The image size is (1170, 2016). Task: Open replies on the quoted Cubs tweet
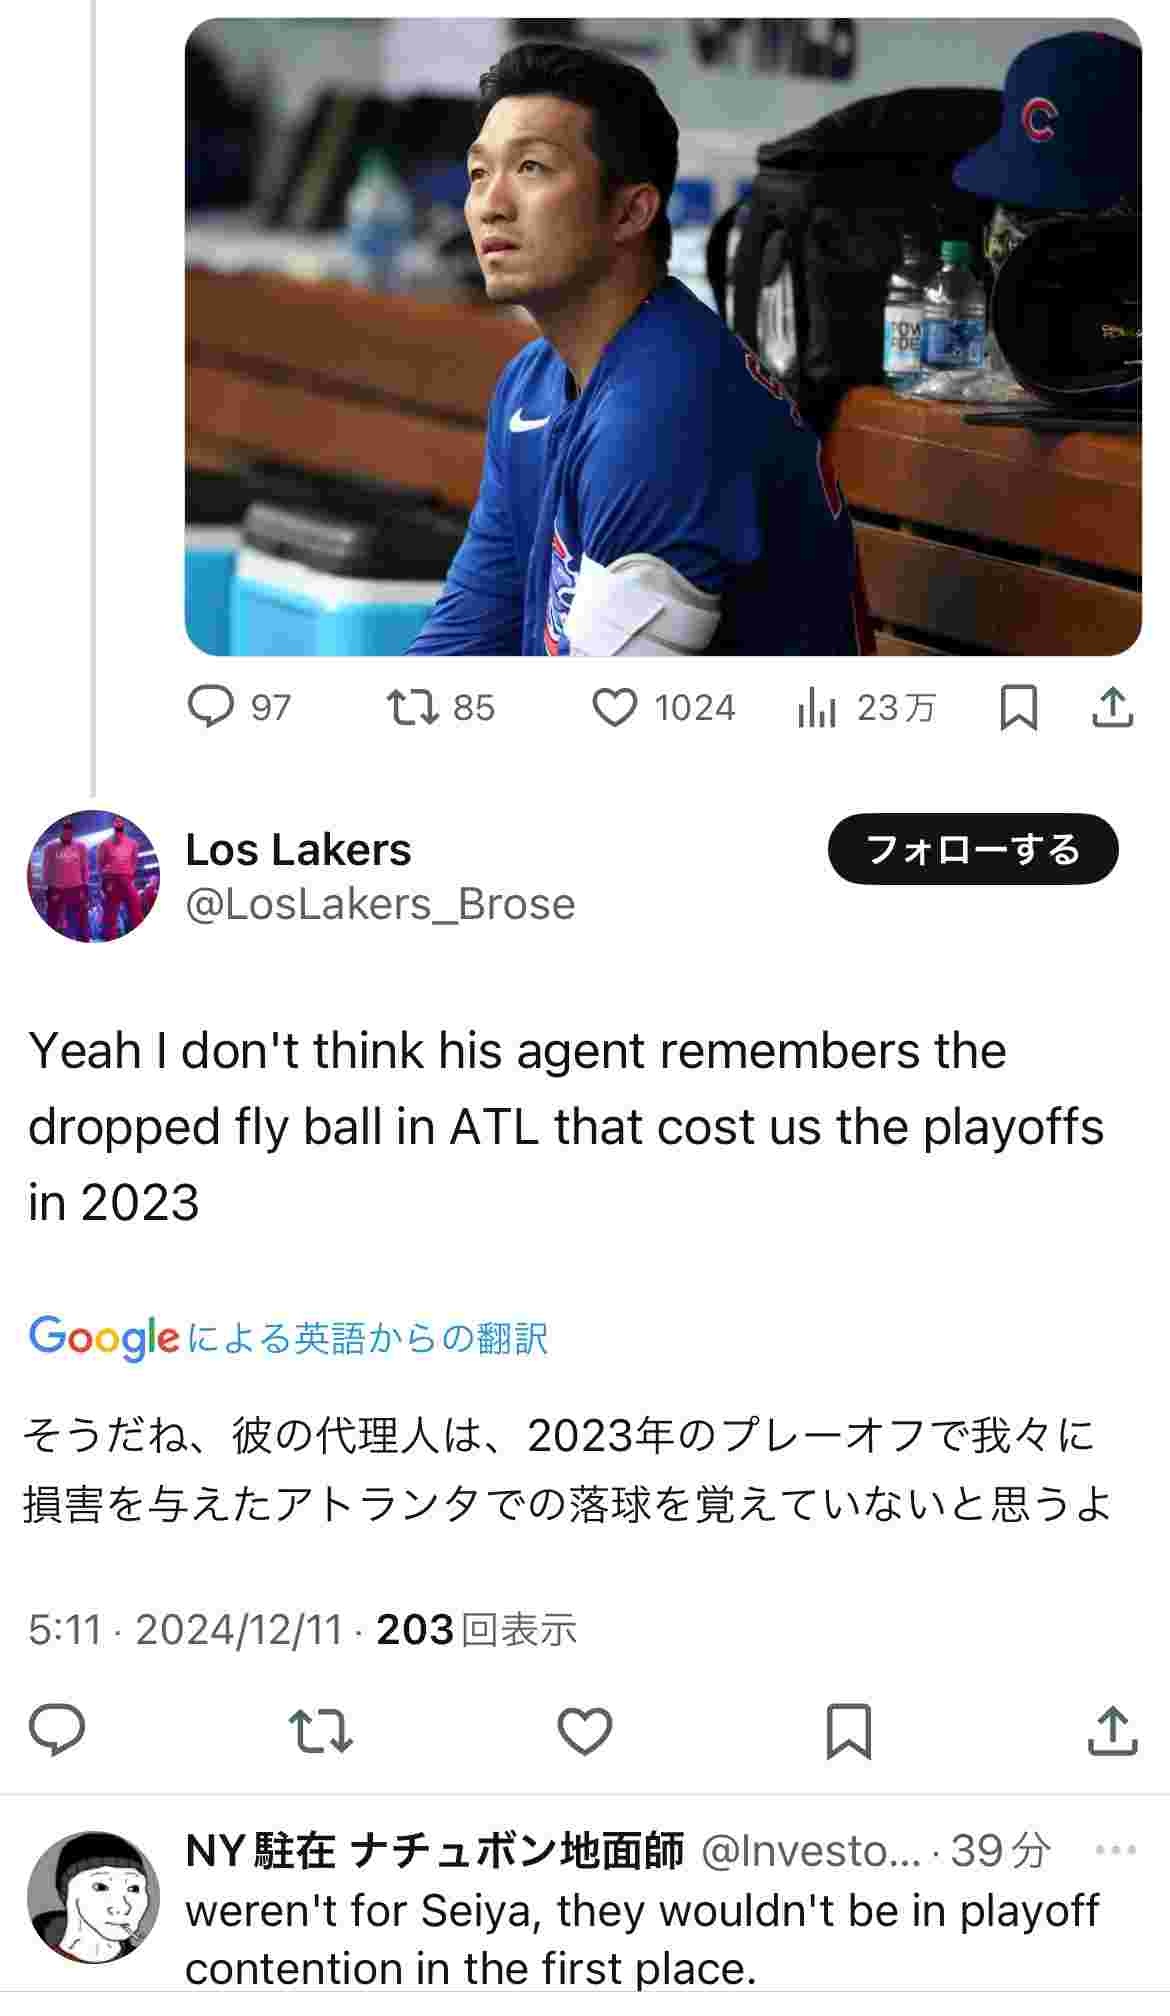pos(239,708)
